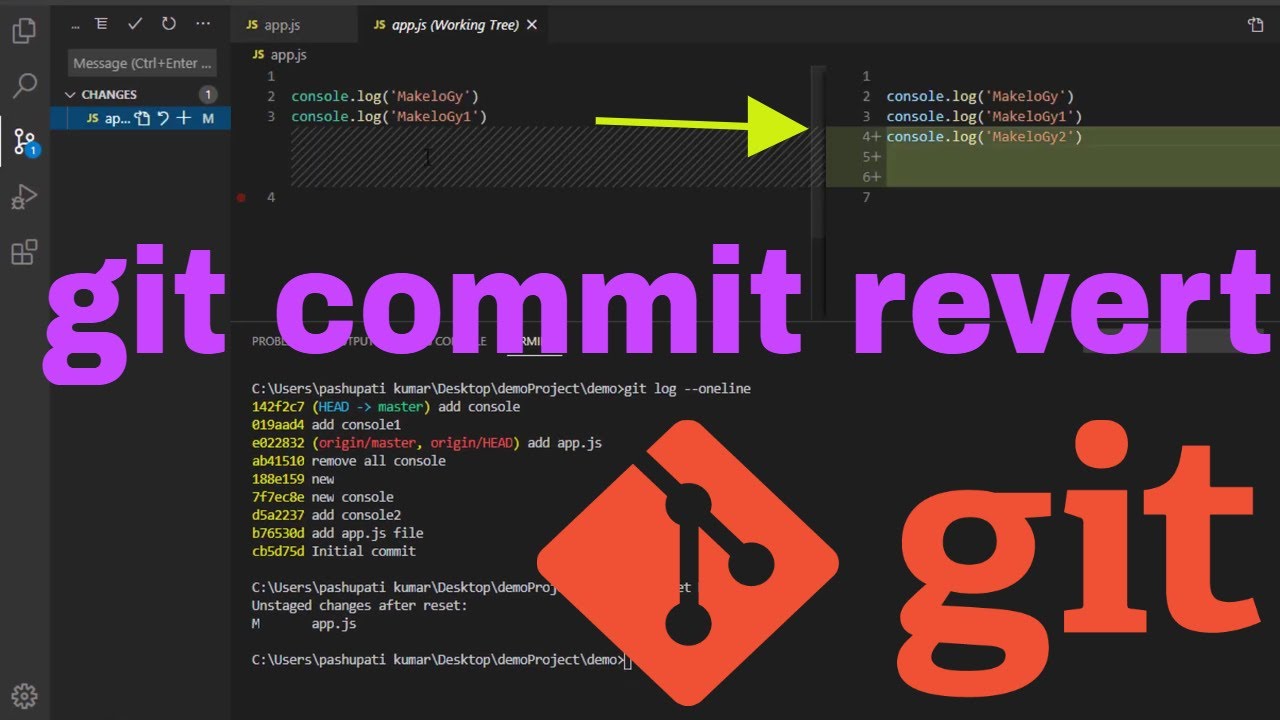
Task: Click 'cb5d75d Initial commit' terminal line
Action: (334, 551)
